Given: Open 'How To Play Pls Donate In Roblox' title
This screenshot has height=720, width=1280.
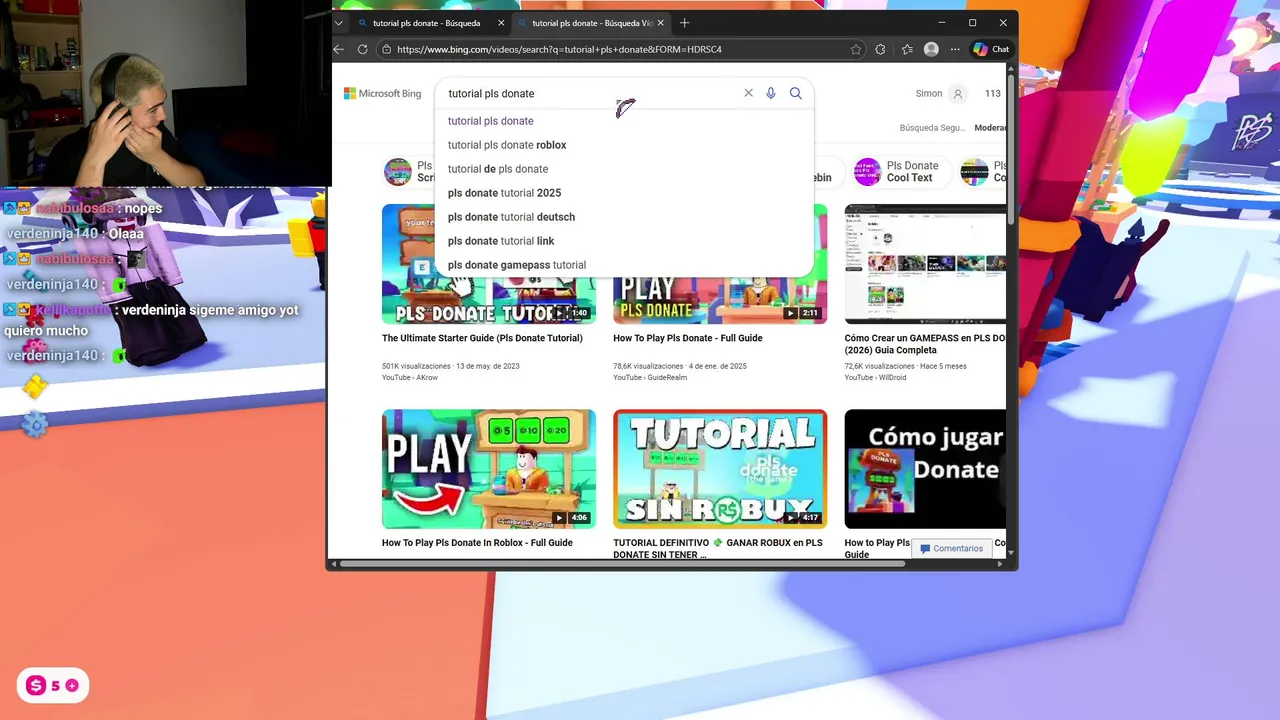Looking at the screenshot, I should pos(477,543).
